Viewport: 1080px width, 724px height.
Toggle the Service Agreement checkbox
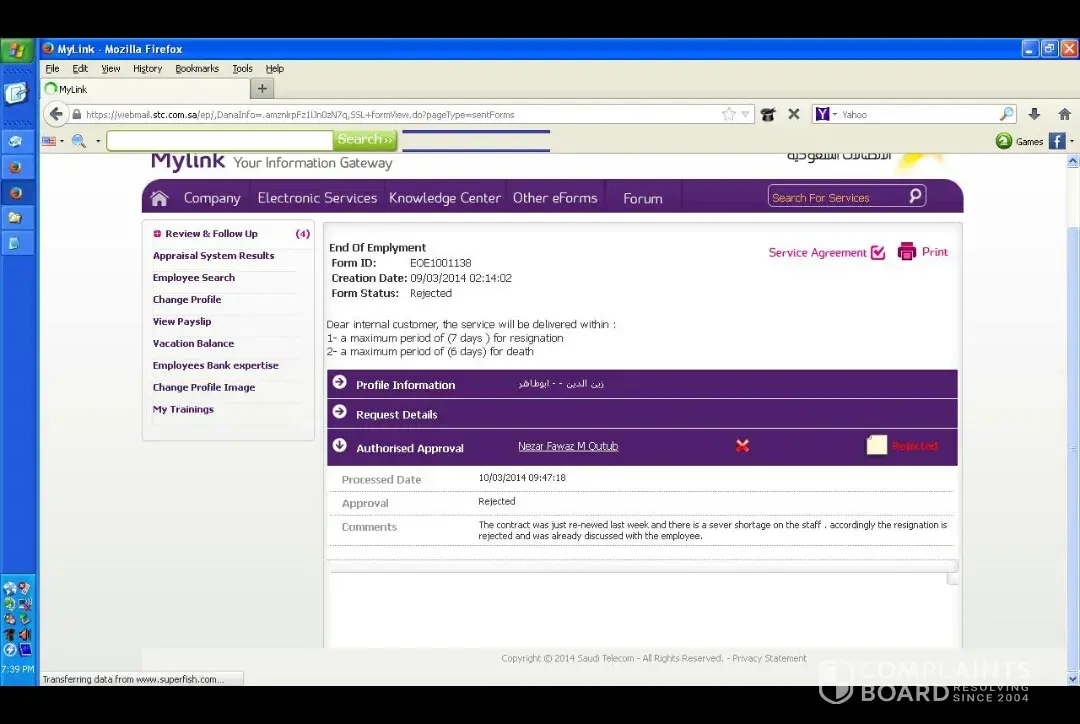pyautogui.click(x=878, y=253)
